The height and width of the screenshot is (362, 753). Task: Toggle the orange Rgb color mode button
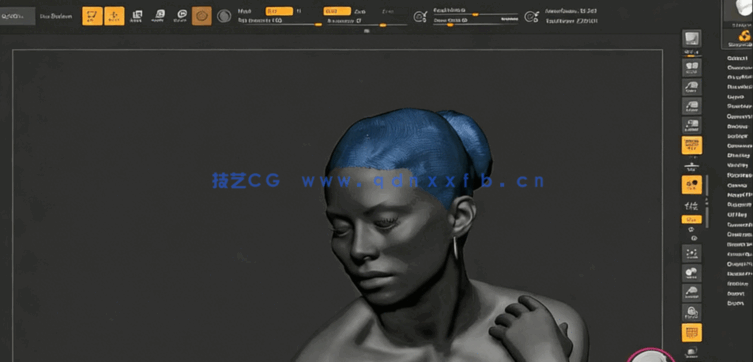[279, 11]
